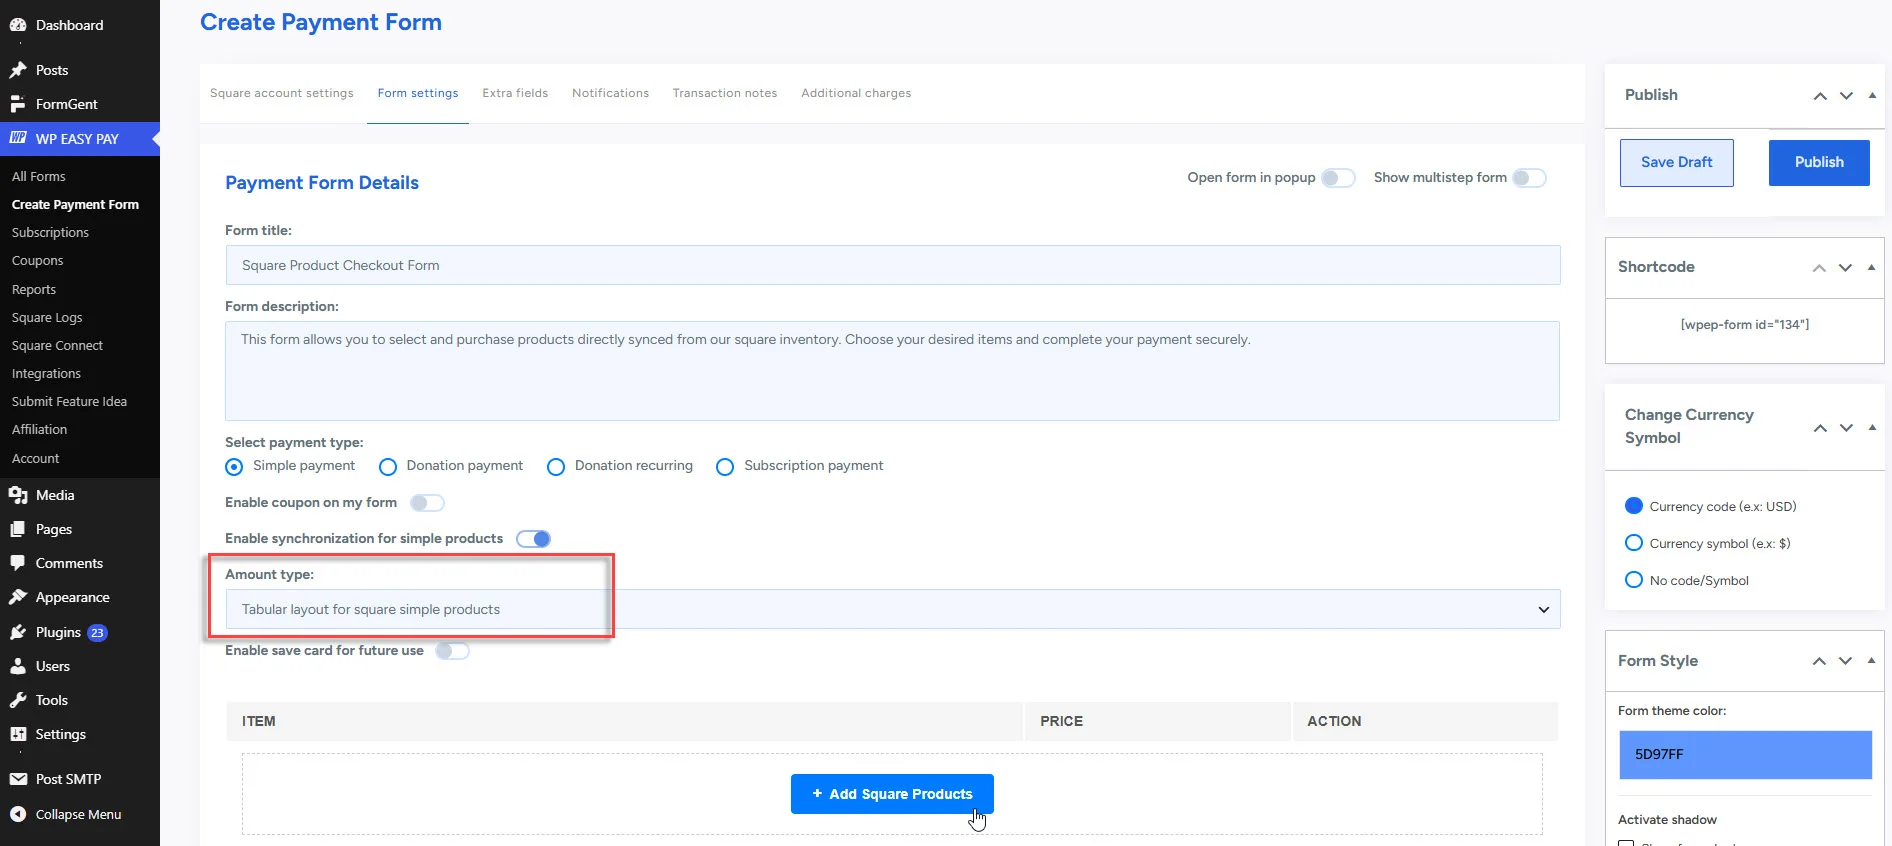1892x846 pixels.
Task: Move Change Currency Symbol panel up
Action: [x=1820, y=428]
